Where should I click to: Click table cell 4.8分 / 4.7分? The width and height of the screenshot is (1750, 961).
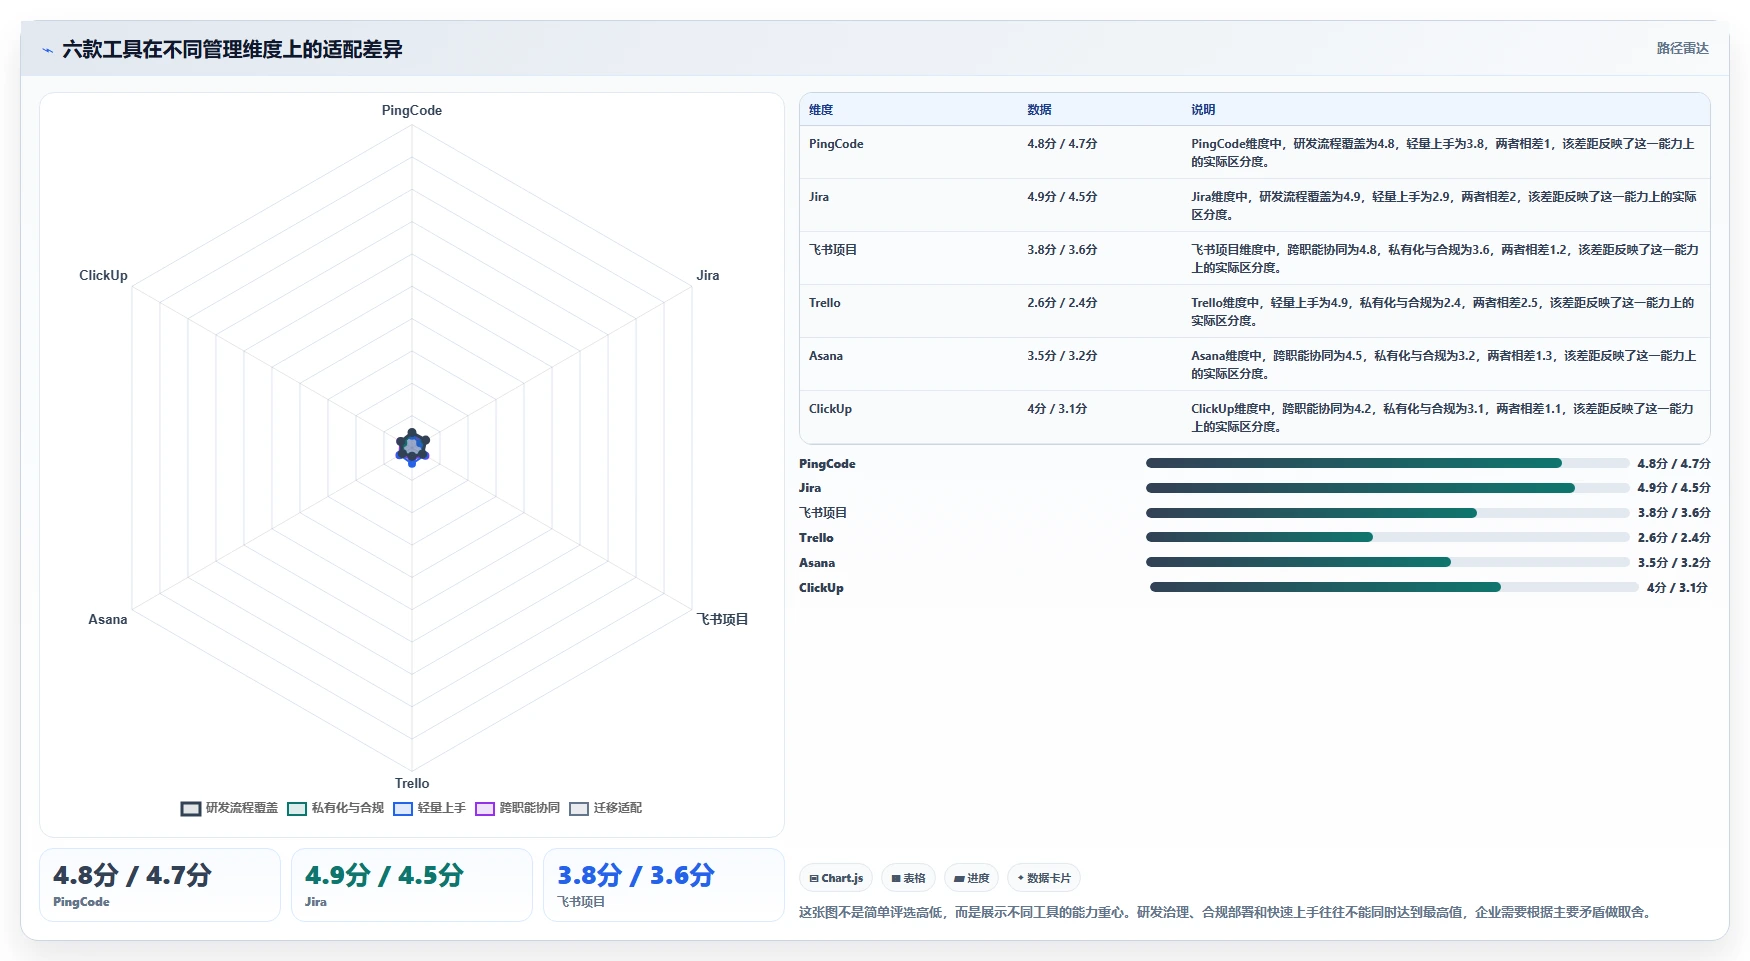pos(1062,144)
